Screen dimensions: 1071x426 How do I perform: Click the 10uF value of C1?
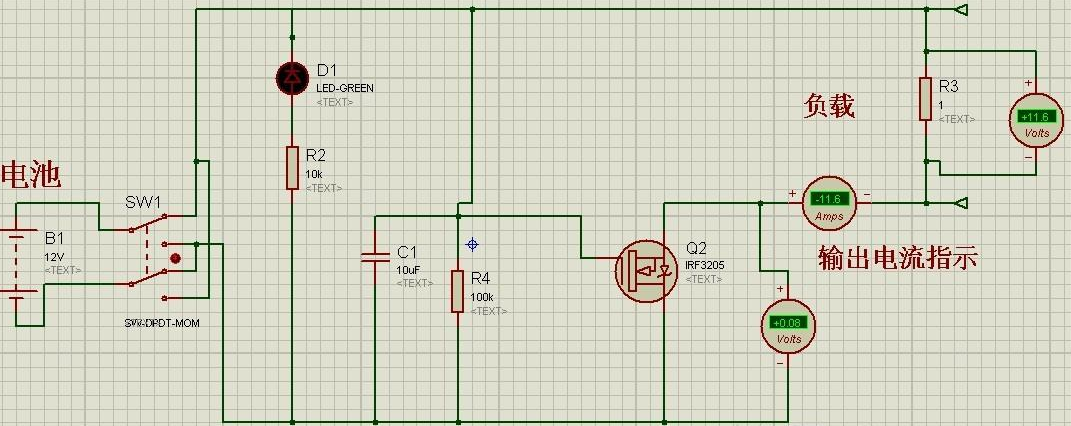pos(408,269)
